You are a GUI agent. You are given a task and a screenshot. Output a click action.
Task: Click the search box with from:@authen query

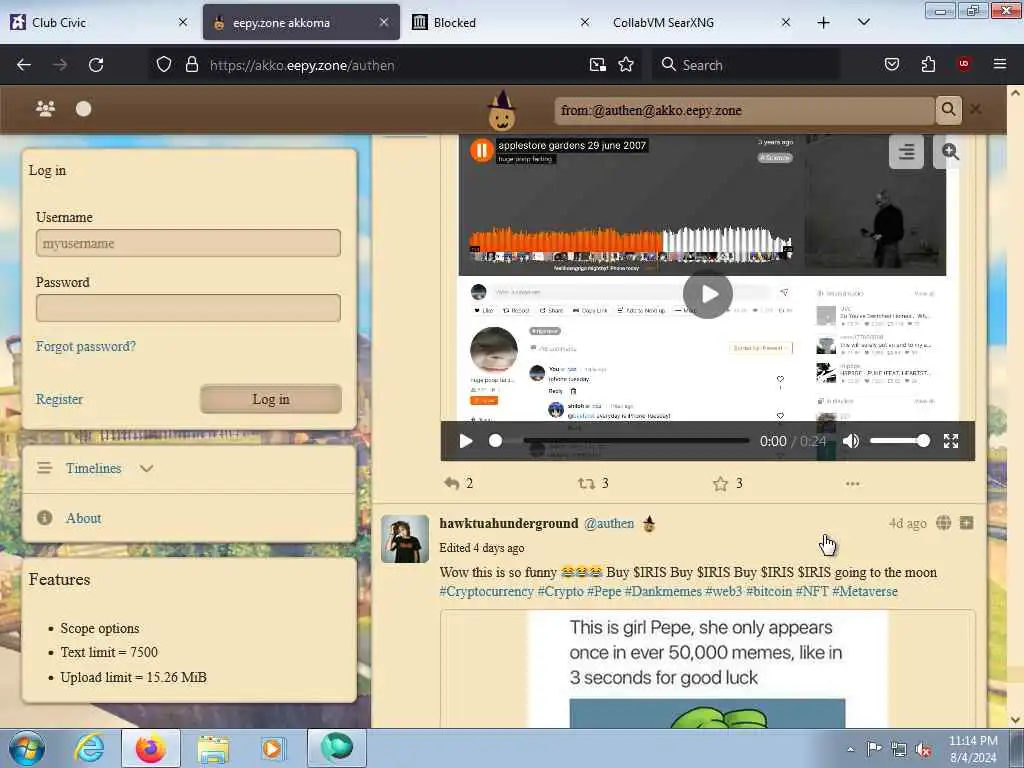click(x=744, y=110)
